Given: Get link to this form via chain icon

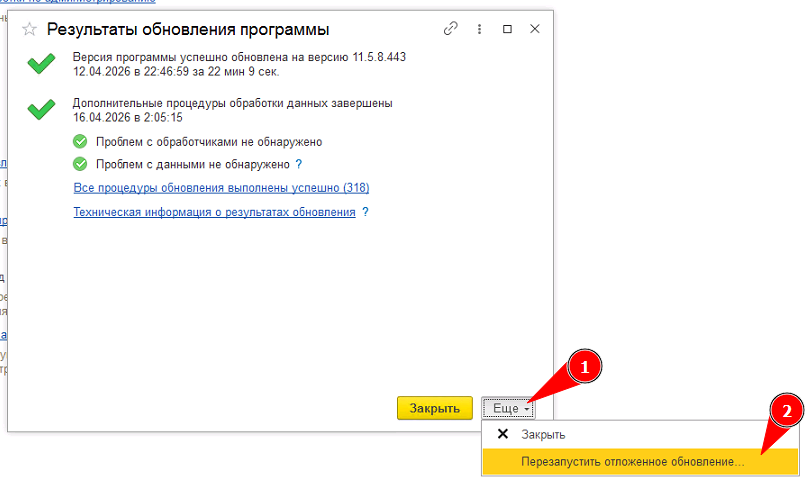Looking at the screenshot, I should [451, 30].
